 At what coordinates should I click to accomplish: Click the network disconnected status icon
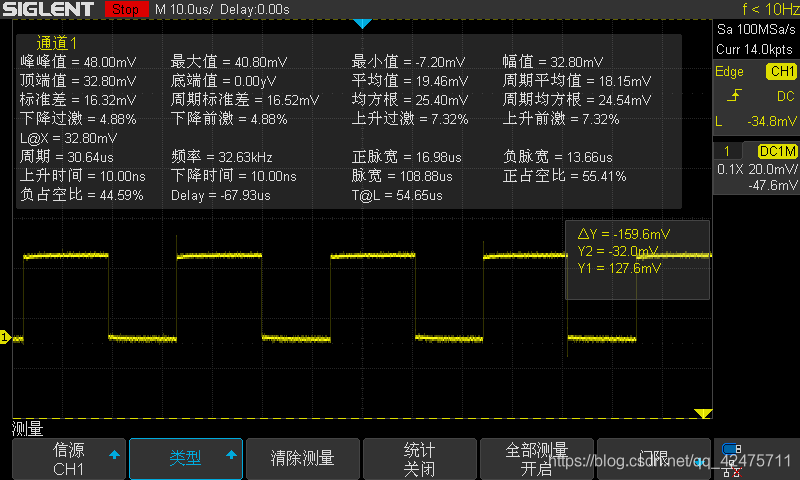[x=732, y=471]
